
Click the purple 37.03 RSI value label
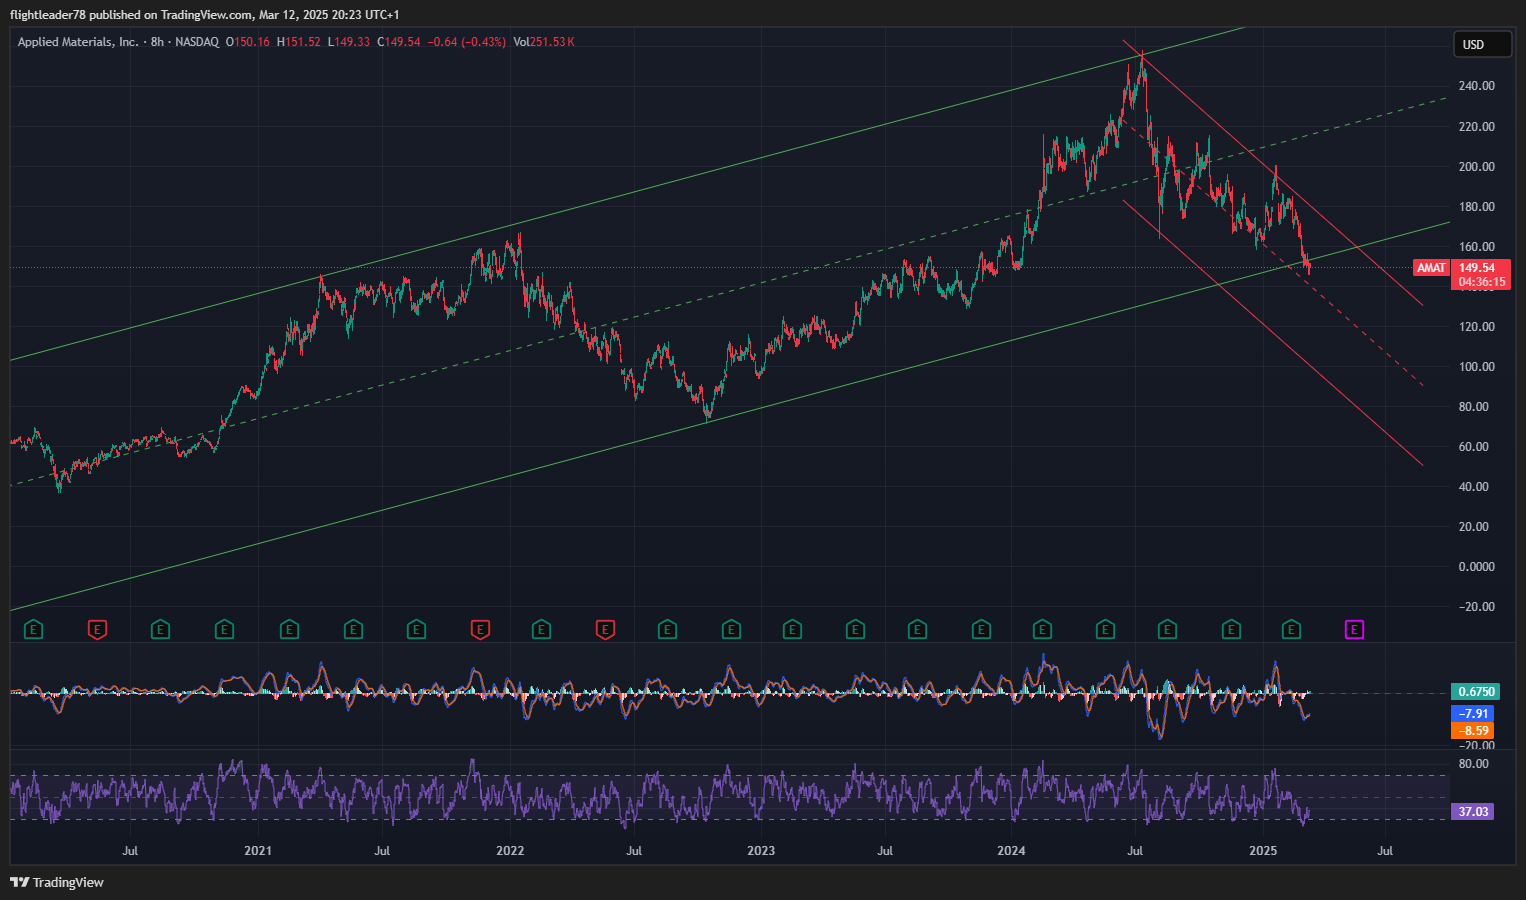click(x=1472, y=811)
